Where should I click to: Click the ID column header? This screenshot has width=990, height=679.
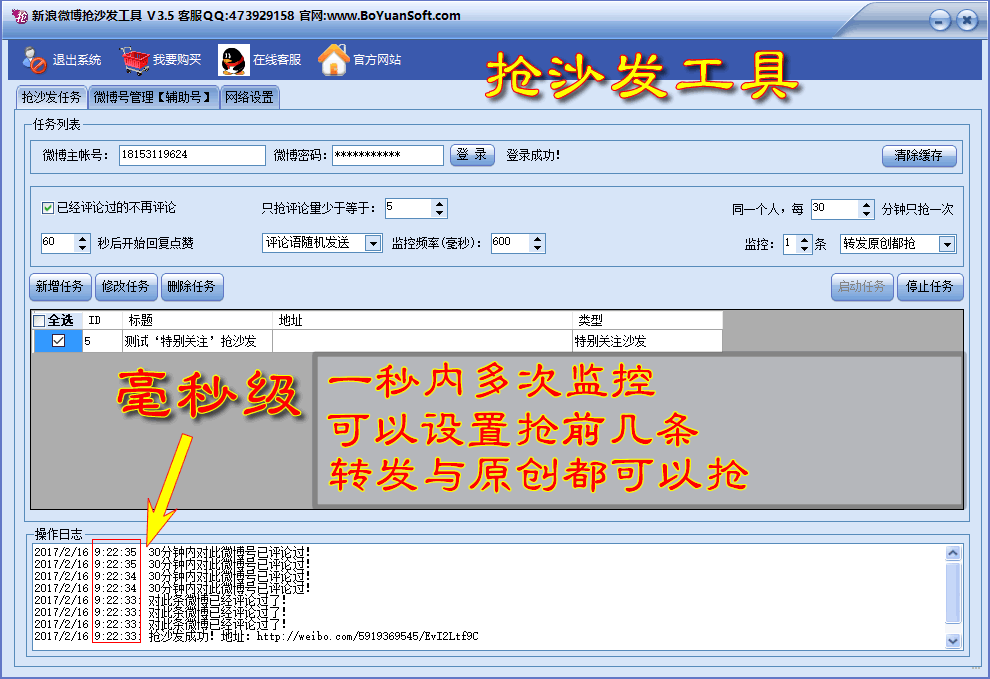point(102,320)
